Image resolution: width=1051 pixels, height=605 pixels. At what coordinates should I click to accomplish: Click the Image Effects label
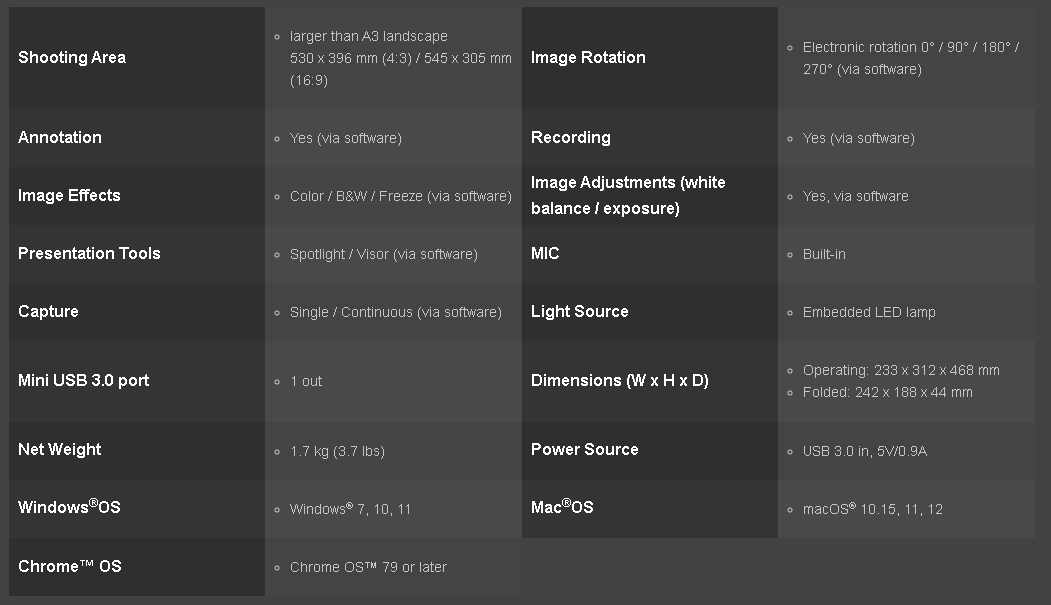click(69, 196)
